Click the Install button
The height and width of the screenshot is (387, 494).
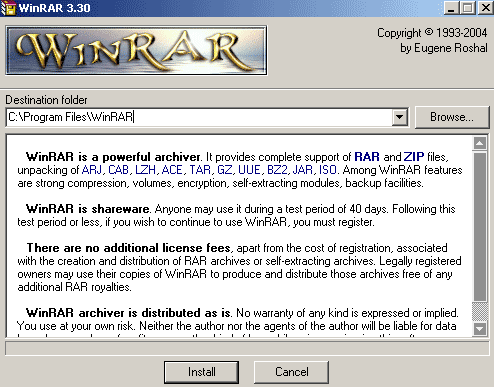coord(201,372)
